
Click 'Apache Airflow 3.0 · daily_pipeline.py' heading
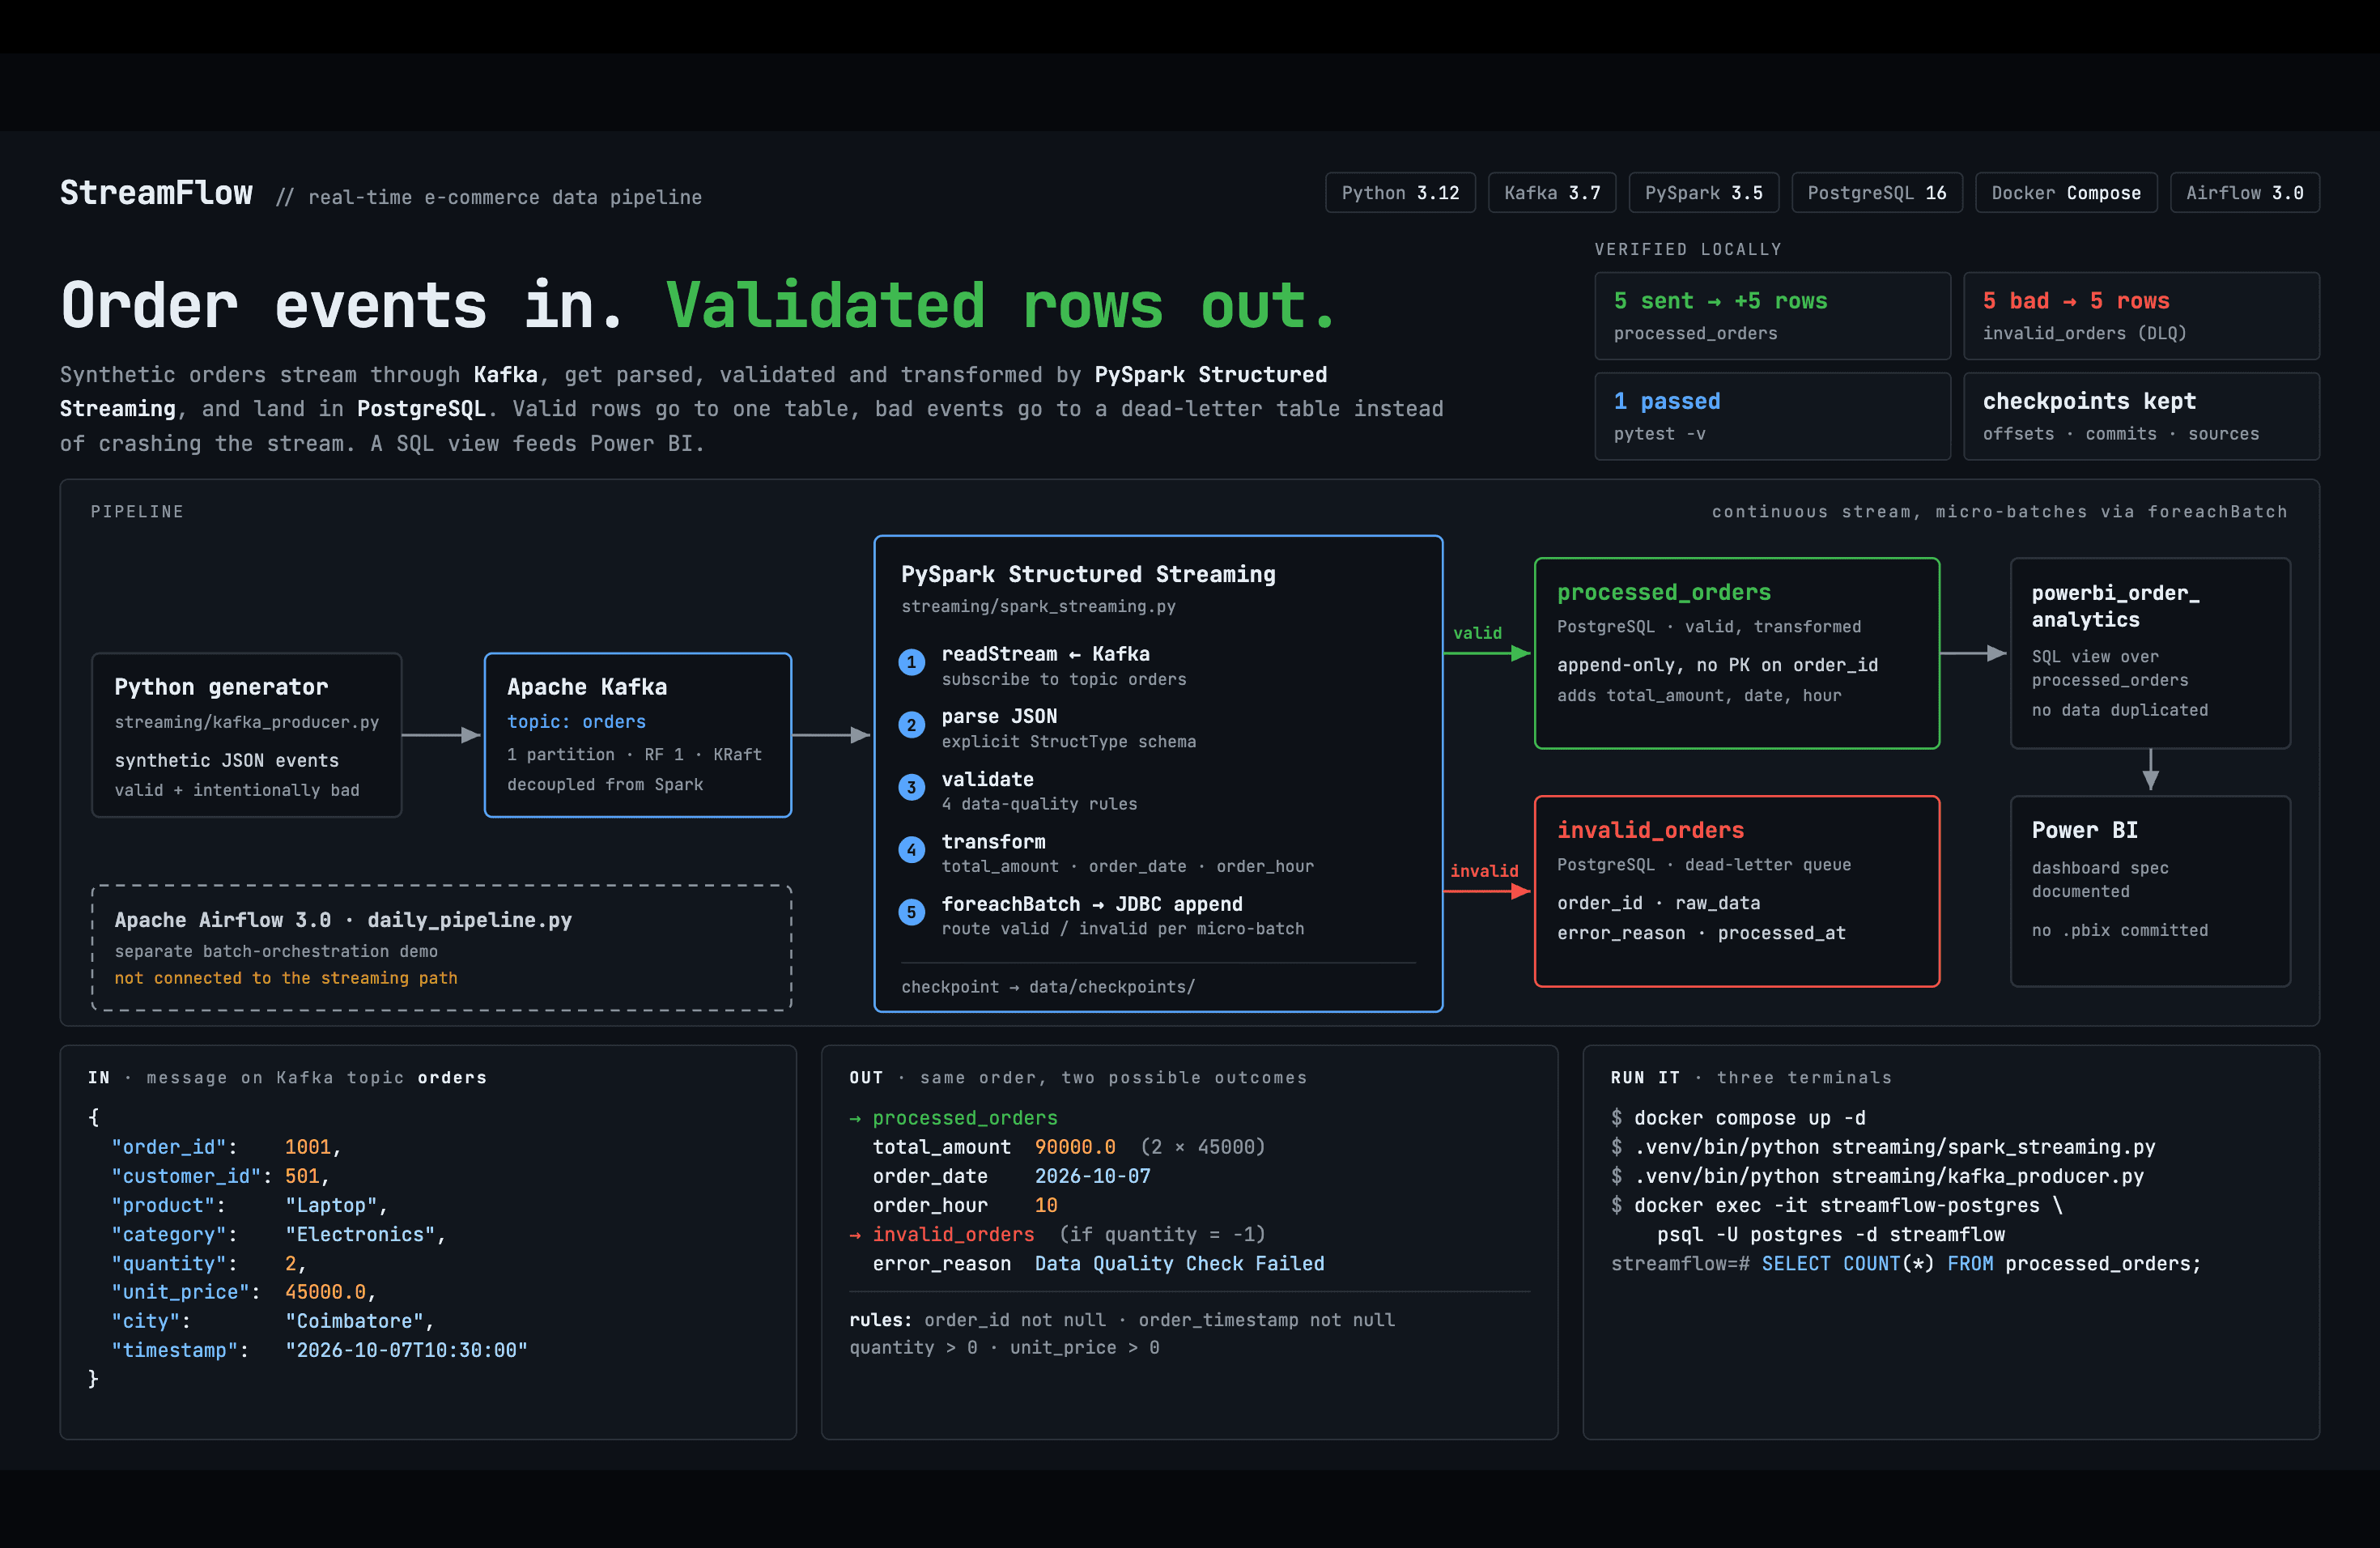pyautogui.click(x=343, y=920)
